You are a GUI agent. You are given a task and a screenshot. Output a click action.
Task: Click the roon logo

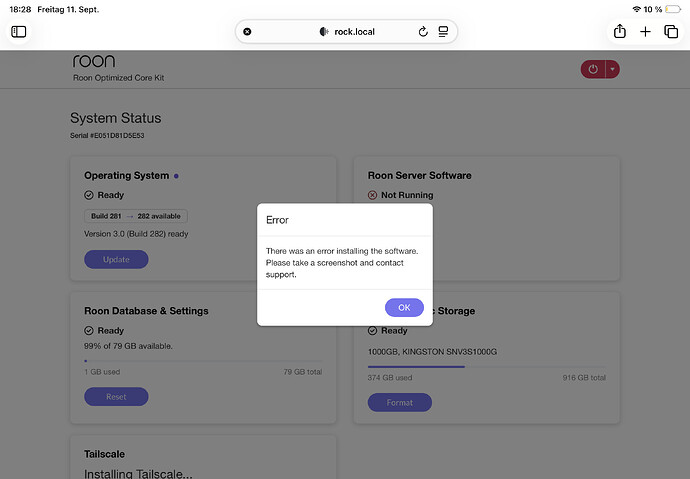coord(94,61)
